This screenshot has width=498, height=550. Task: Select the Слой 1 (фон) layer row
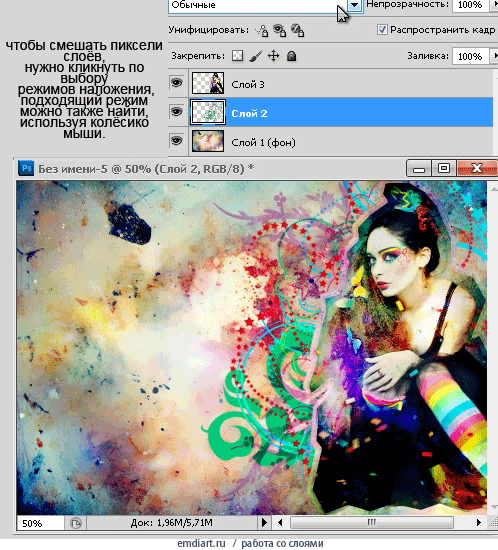[x=331, y=142]
